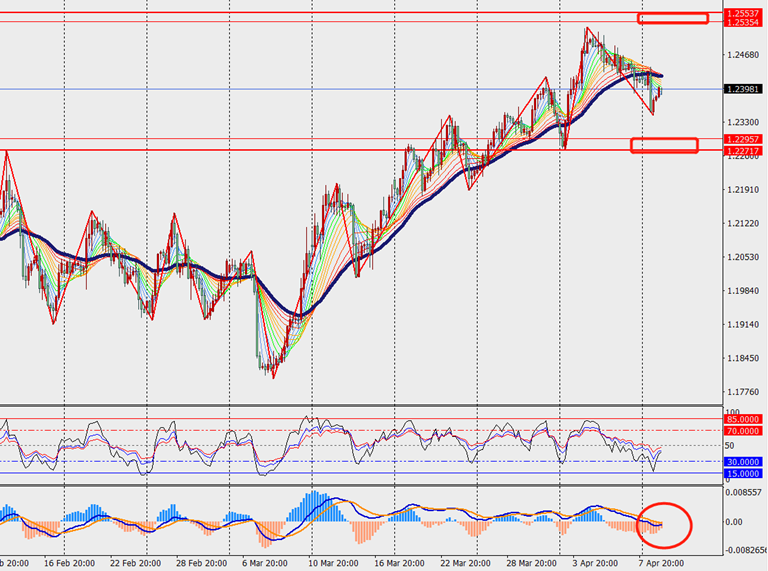Click the 30.0000 blue level label
This screenshot has width=768, height=571.
point(743,462)
